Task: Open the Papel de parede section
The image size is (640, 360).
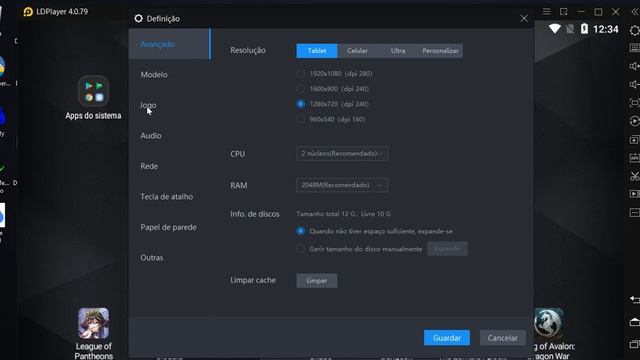Action: (x=169, y=227)
